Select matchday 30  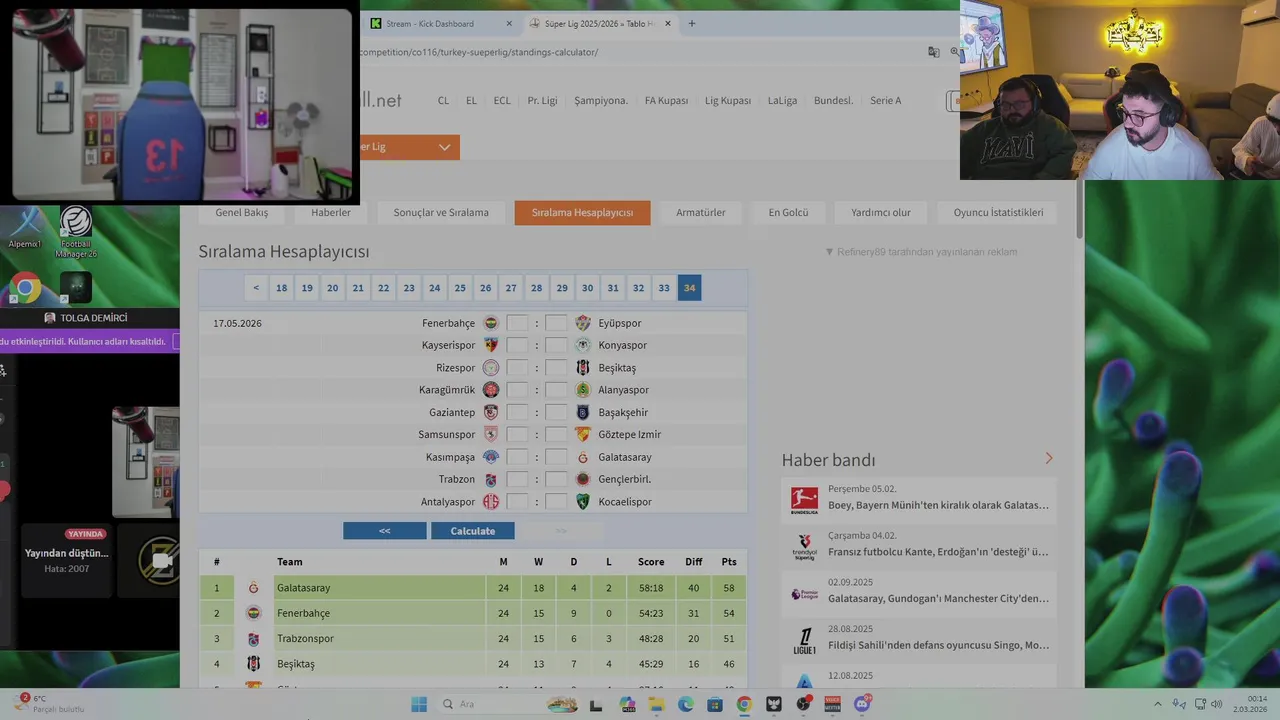pos(587,288)
